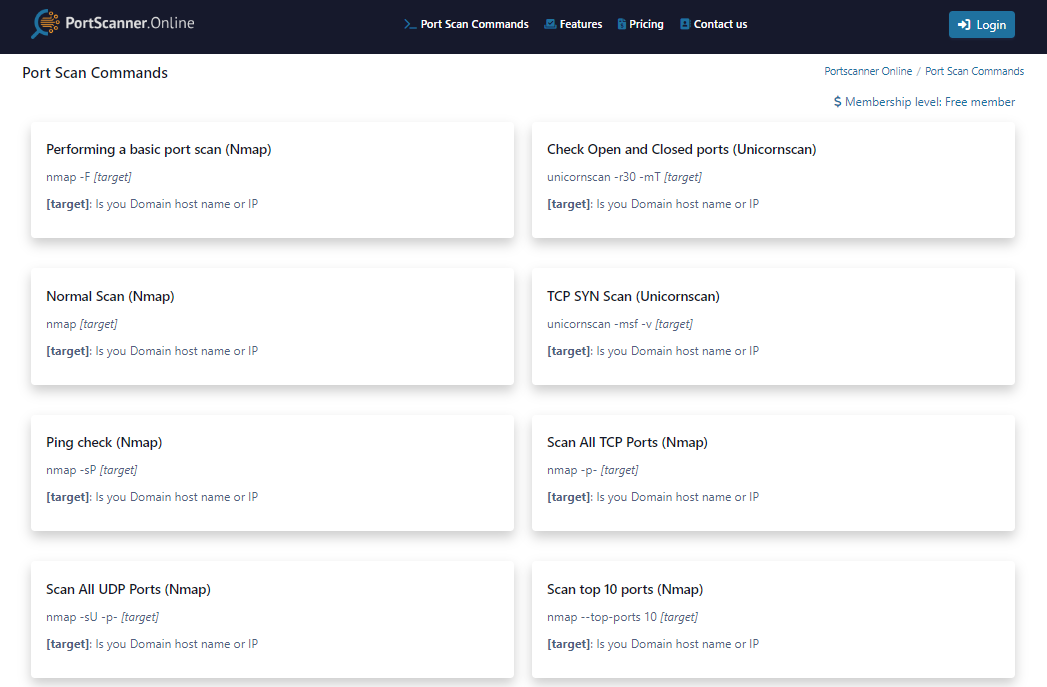The width and height of the screenshot is (1047, 687).
Task: Click target description in basic port scan card
Action: 152,204
